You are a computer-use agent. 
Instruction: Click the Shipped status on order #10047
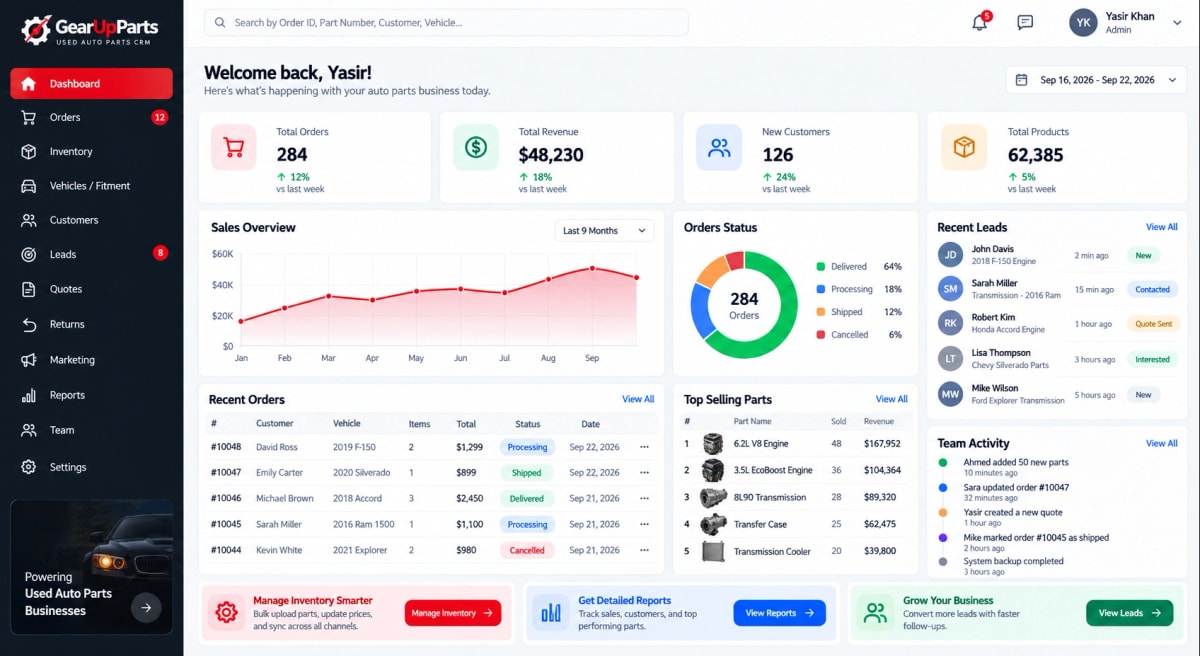[x=527, y=473]
